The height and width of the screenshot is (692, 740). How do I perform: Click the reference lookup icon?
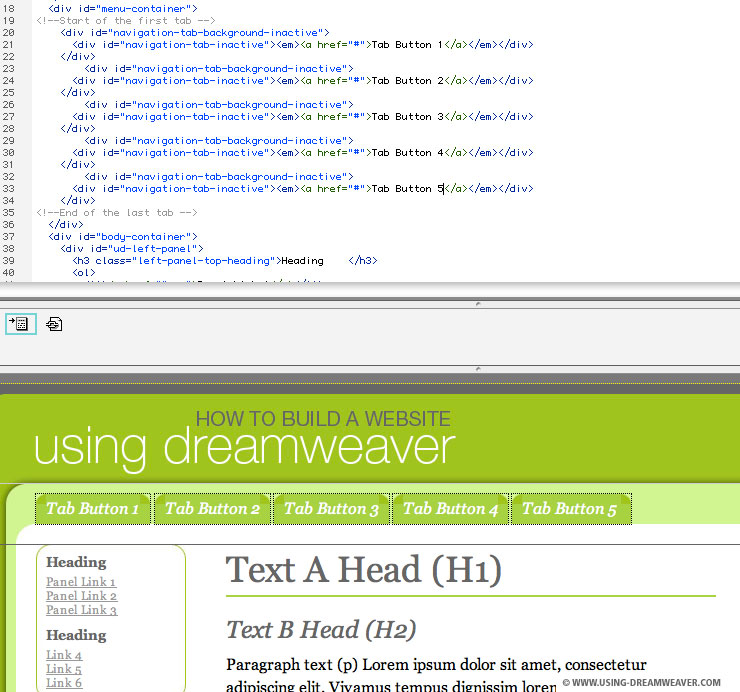pos(54,324)
